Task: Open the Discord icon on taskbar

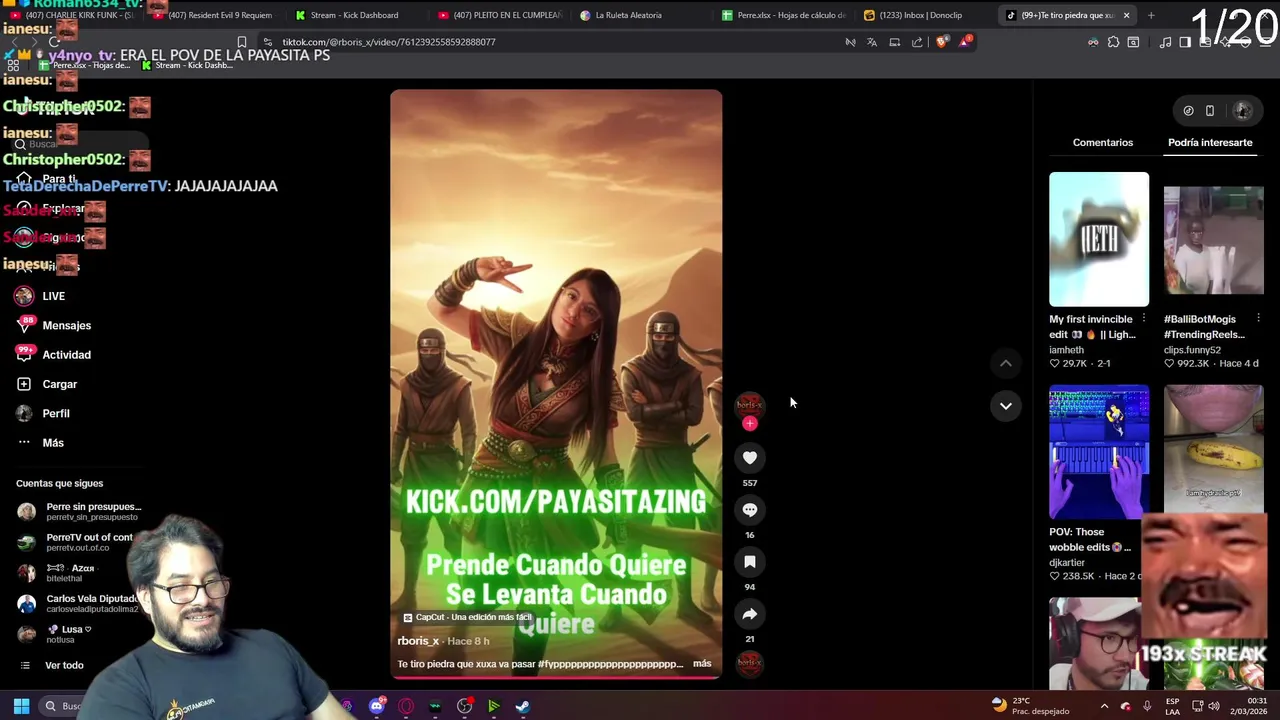Action: 377,706
